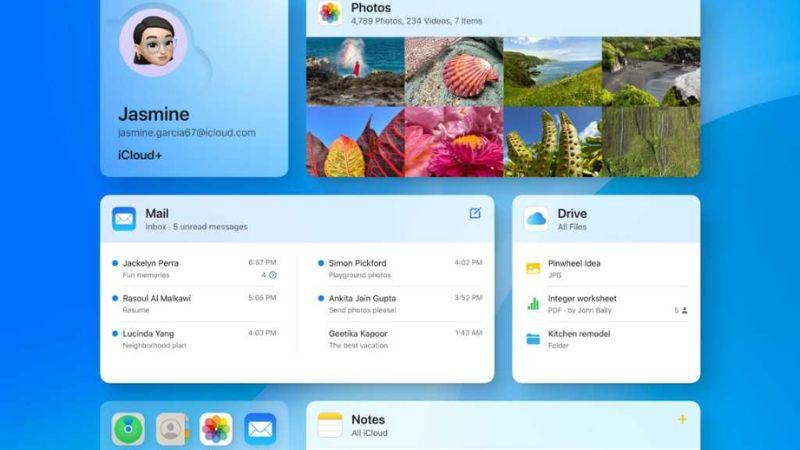The image size is (800, 450).
Task: Click the iCloud+ plan label
Action: tap(140, 155)
